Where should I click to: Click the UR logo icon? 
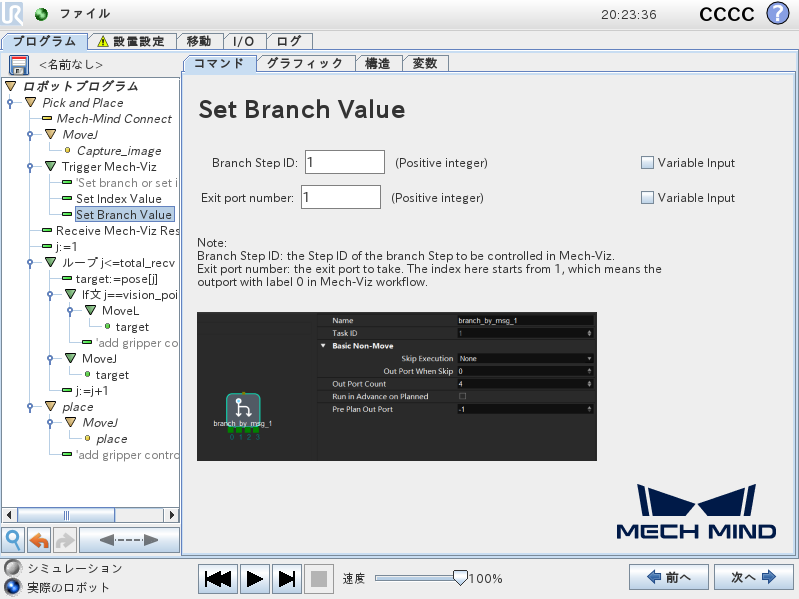pos(11,13)
